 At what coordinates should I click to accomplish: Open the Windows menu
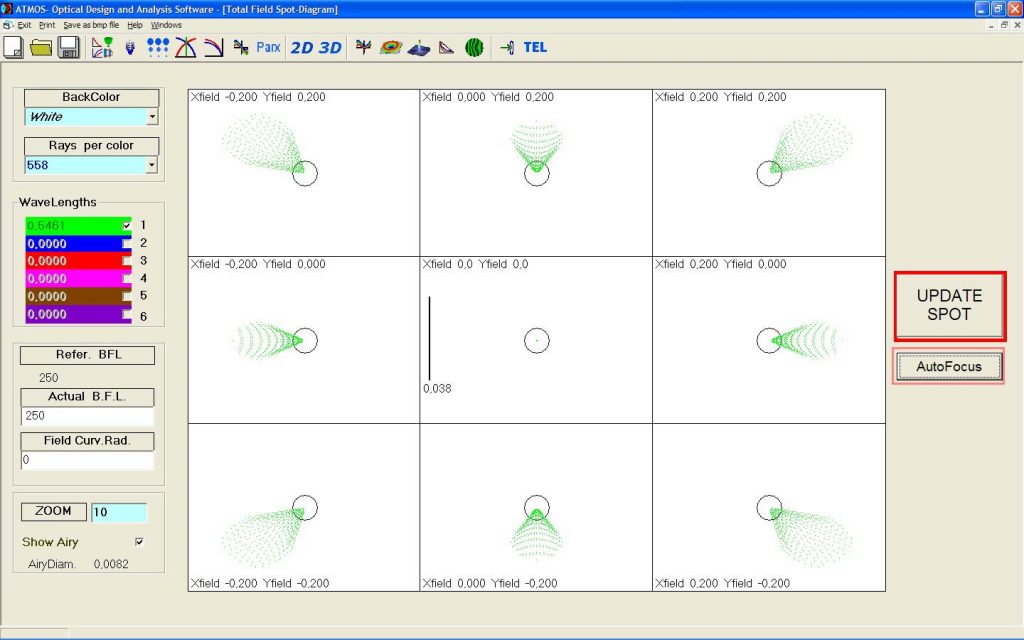[x=166, y=24]
